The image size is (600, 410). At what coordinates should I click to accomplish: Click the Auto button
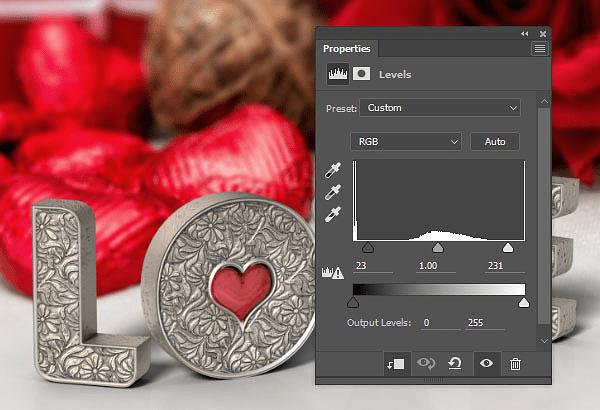point(495,142)
